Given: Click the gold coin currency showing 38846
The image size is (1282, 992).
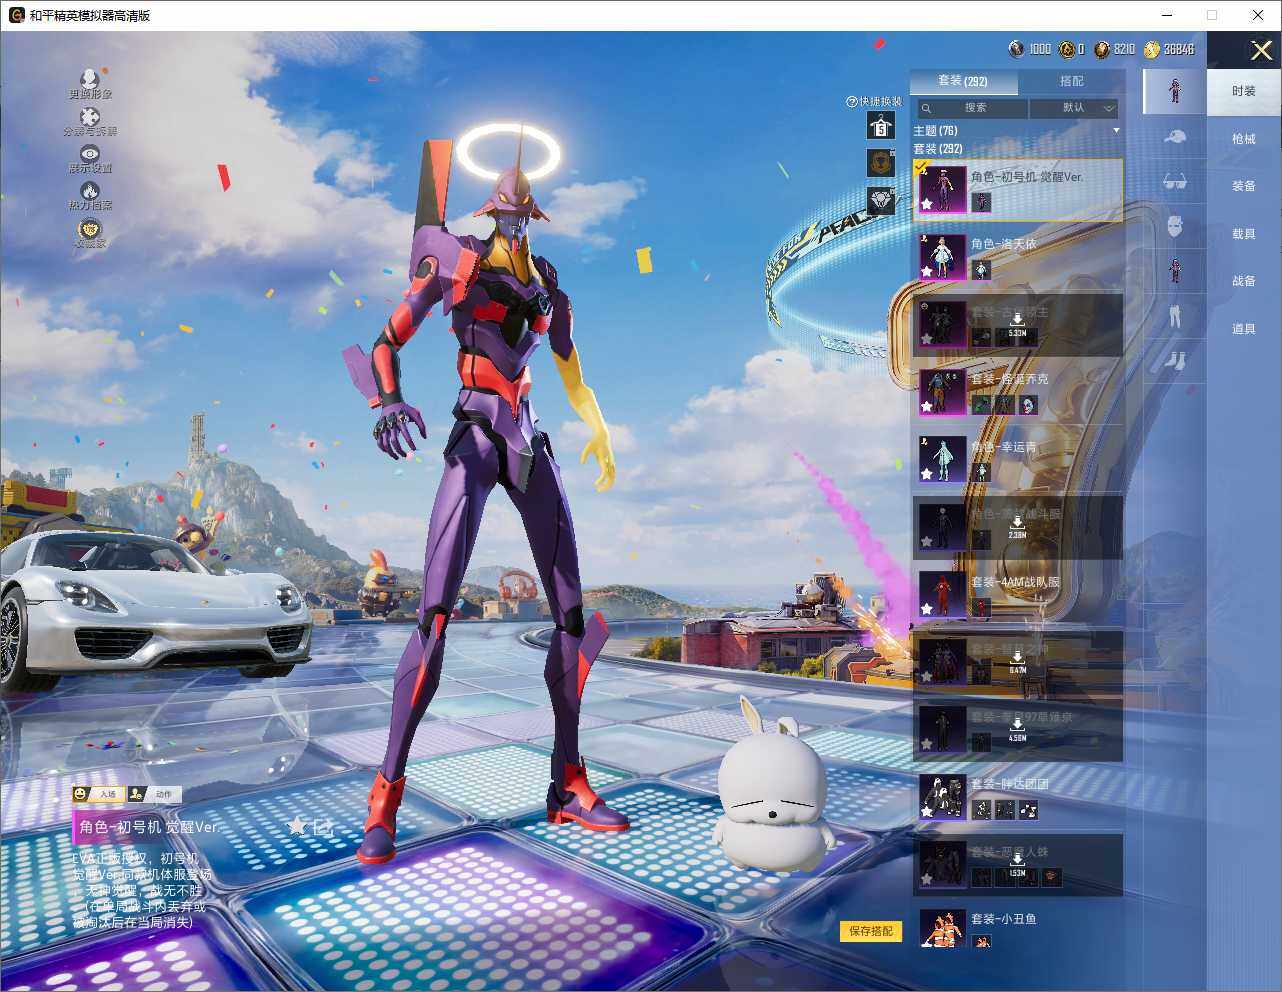Looking at the screenshot, I should (x=1152, y=49).
